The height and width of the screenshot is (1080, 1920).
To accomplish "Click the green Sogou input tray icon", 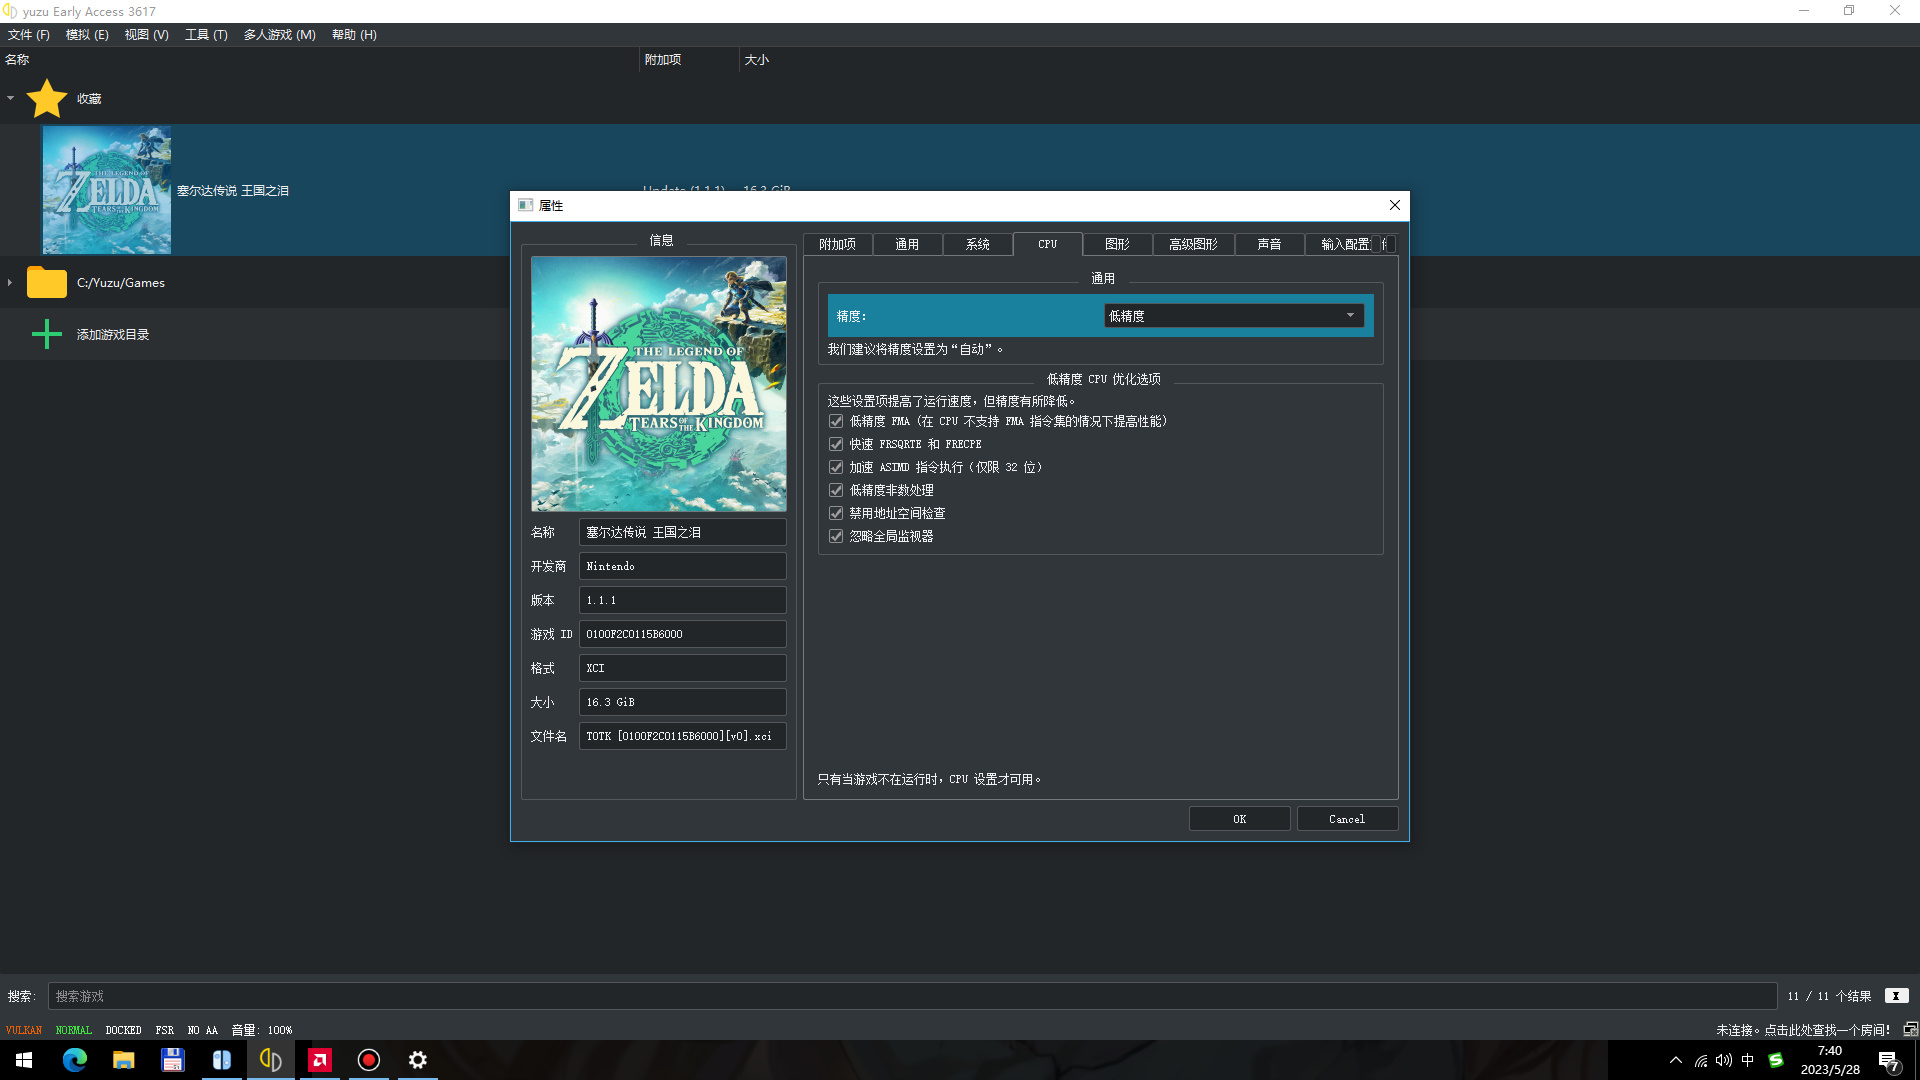I will 1776,1060.
